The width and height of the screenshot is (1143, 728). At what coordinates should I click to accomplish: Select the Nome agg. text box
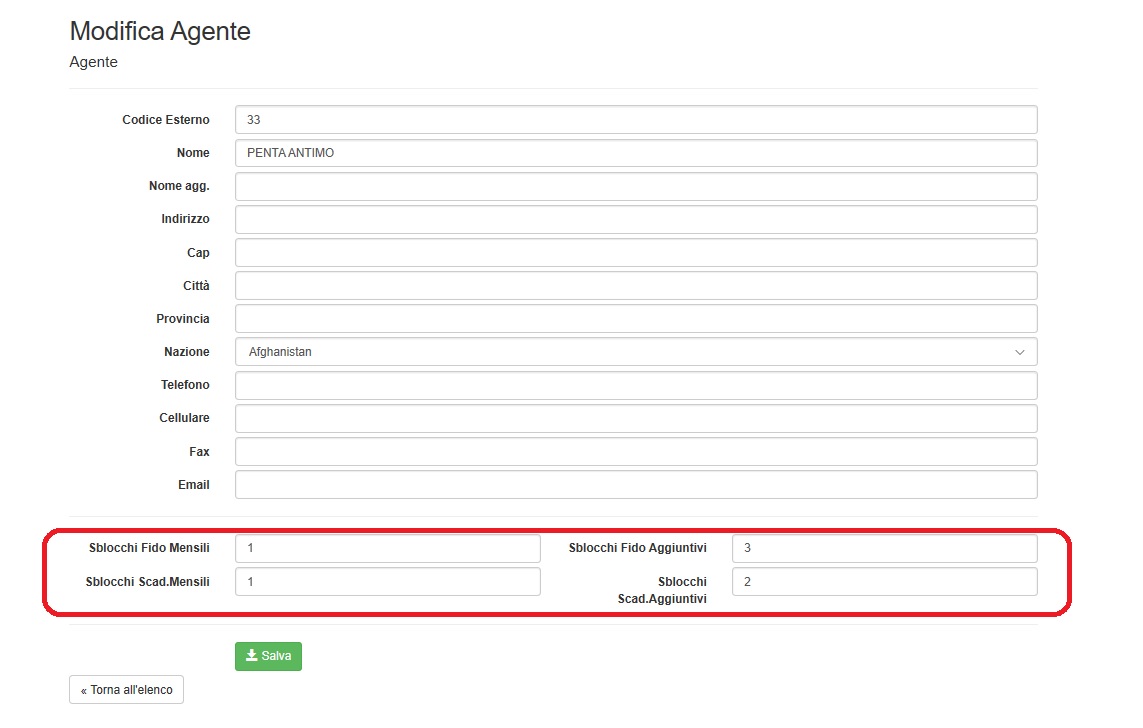click(x=635, y=186)
